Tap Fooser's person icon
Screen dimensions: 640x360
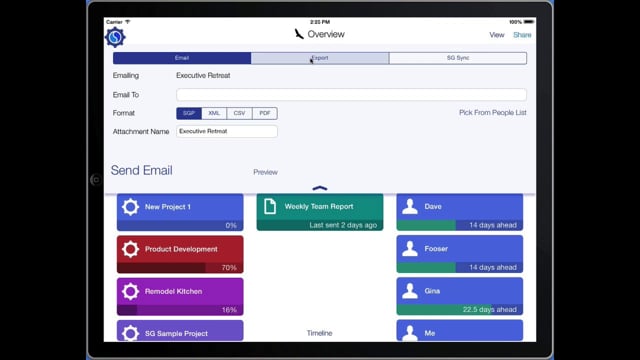pyautogui.click(x=410, y=249)
